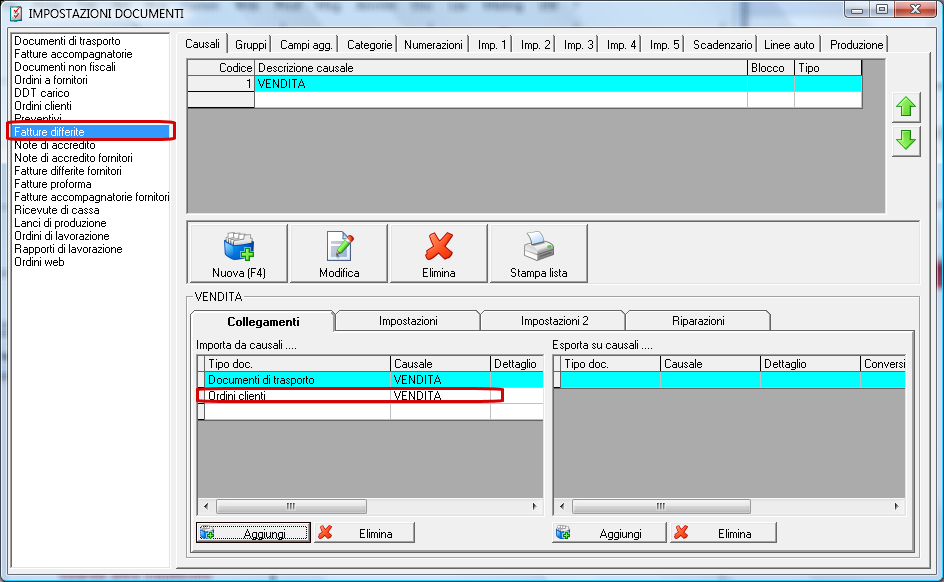Click the Esporta Dettaglio column header
Viewport: 944px width, 582px height.
coord(810,364)
